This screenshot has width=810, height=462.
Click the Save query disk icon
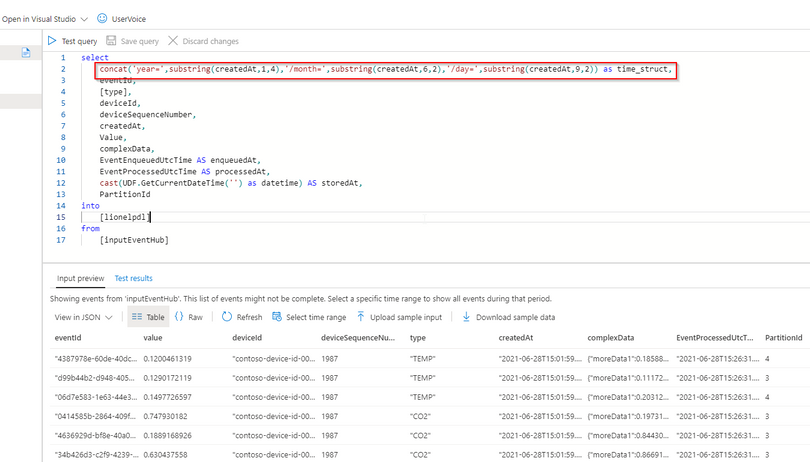tap(111, 41)
